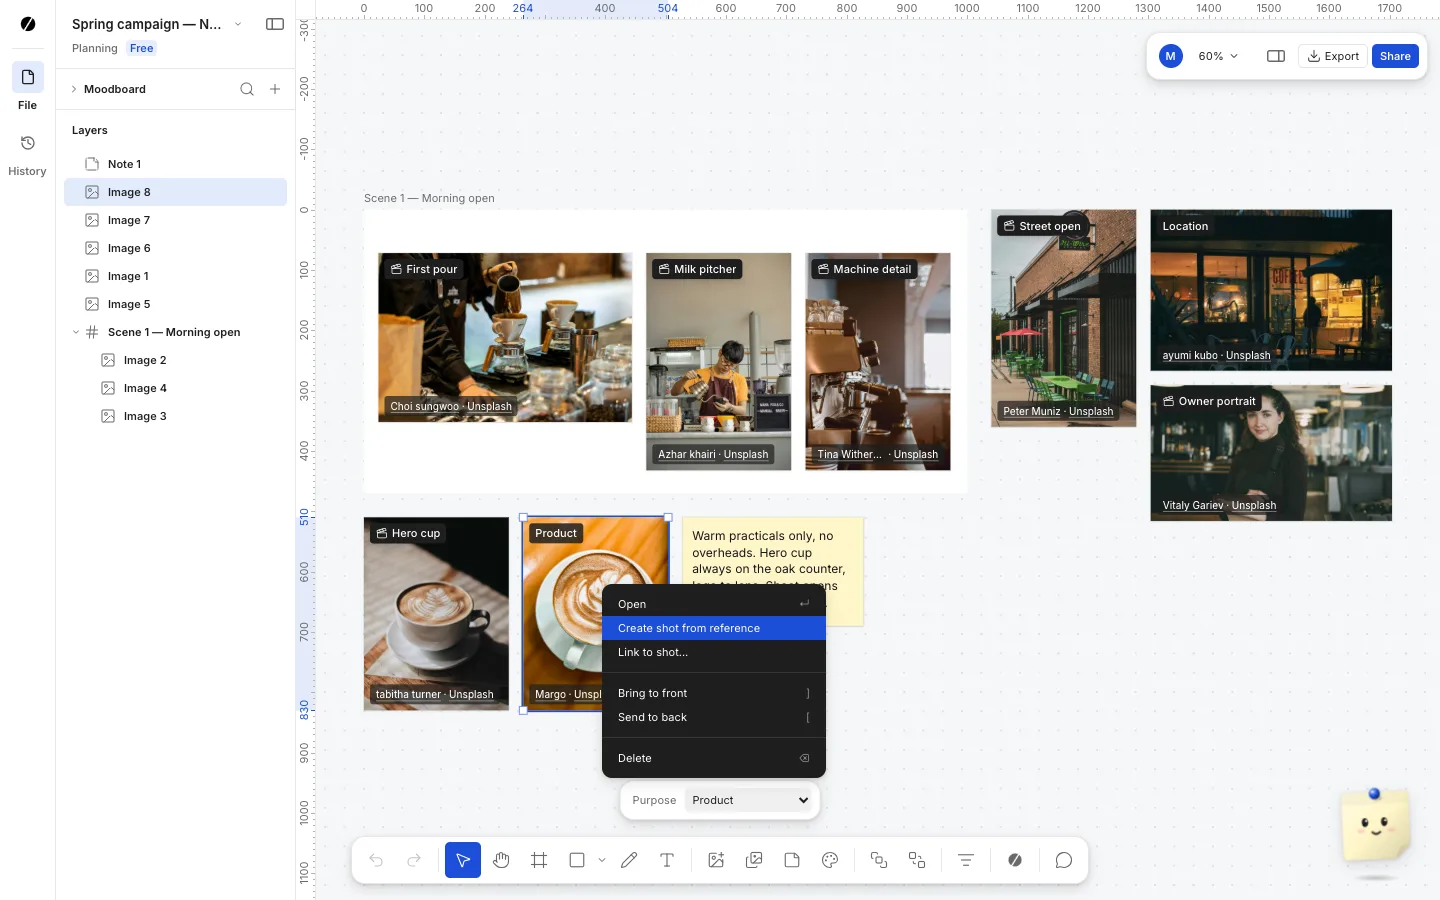The width and height of the screenshot is (1440, 900).
Task: Open the Purpose dropdown set to Product
Action: (749, 800)
